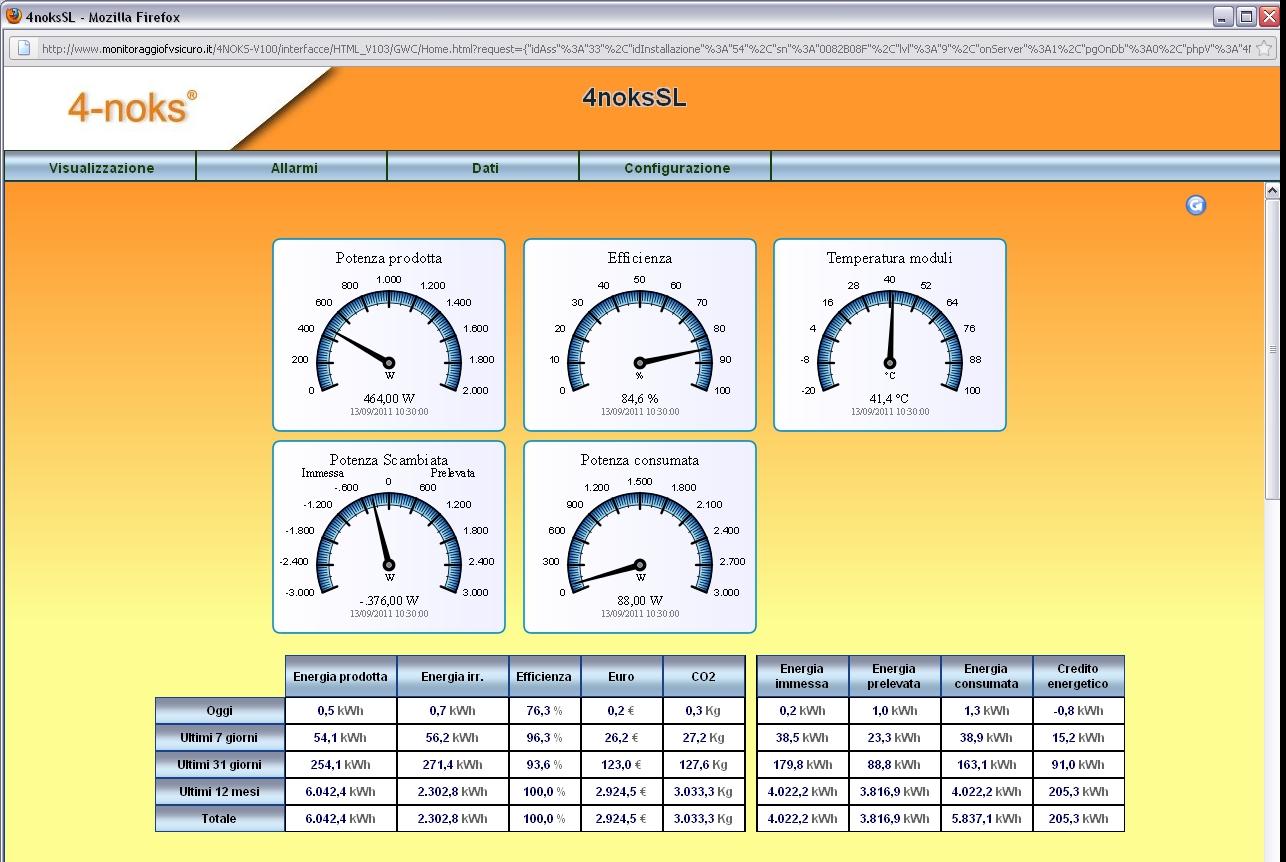The image size is (1286, 862).
Task: Click the 15,2 kWh cell
Action: coord(1079,737)
